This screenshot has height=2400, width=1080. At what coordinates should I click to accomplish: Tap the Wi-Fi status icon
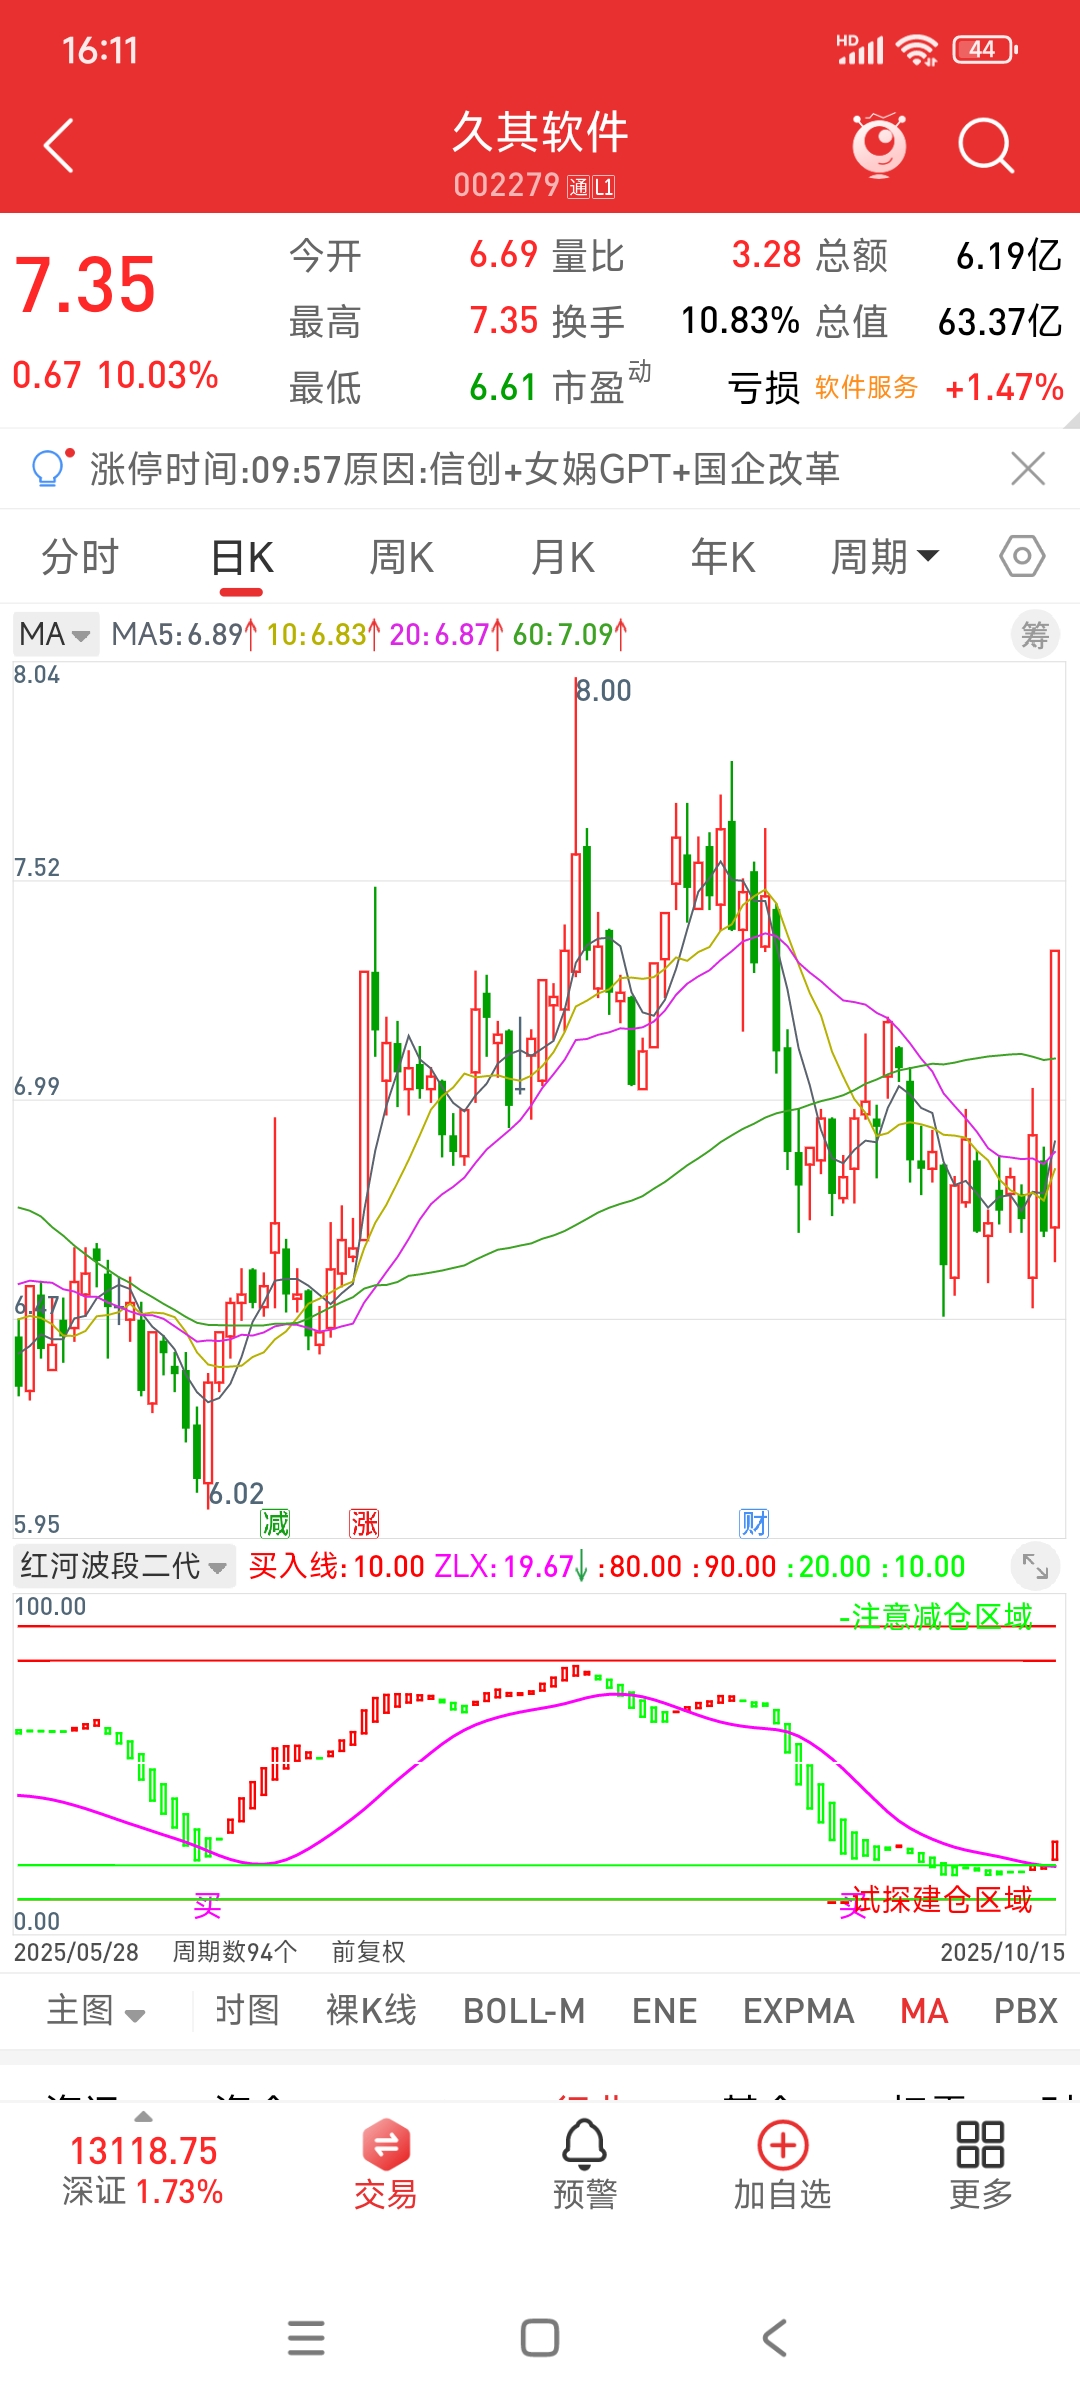click(x=917, y=49)
